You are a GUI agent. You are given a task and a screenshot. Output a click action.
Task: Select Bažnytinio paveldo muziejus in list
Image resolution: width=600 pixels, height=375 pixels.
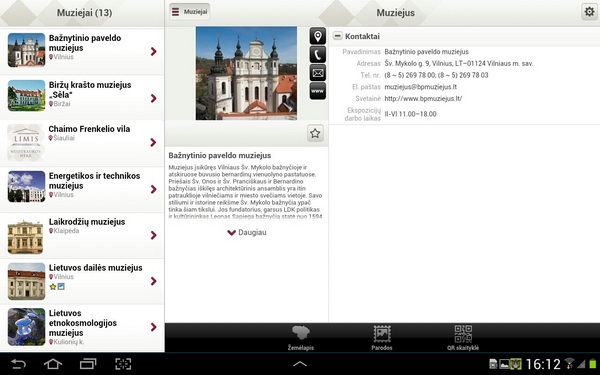tap(82, 51)
